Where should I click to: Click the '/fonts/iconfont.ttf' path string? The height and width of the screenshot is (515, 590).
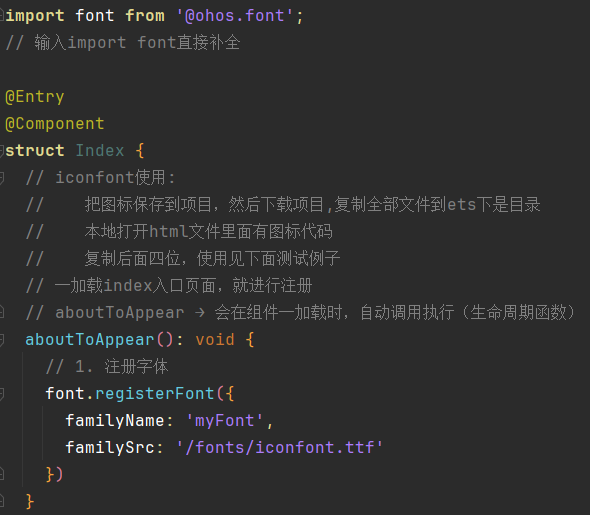pyautogui.click(x=280, y=447)
